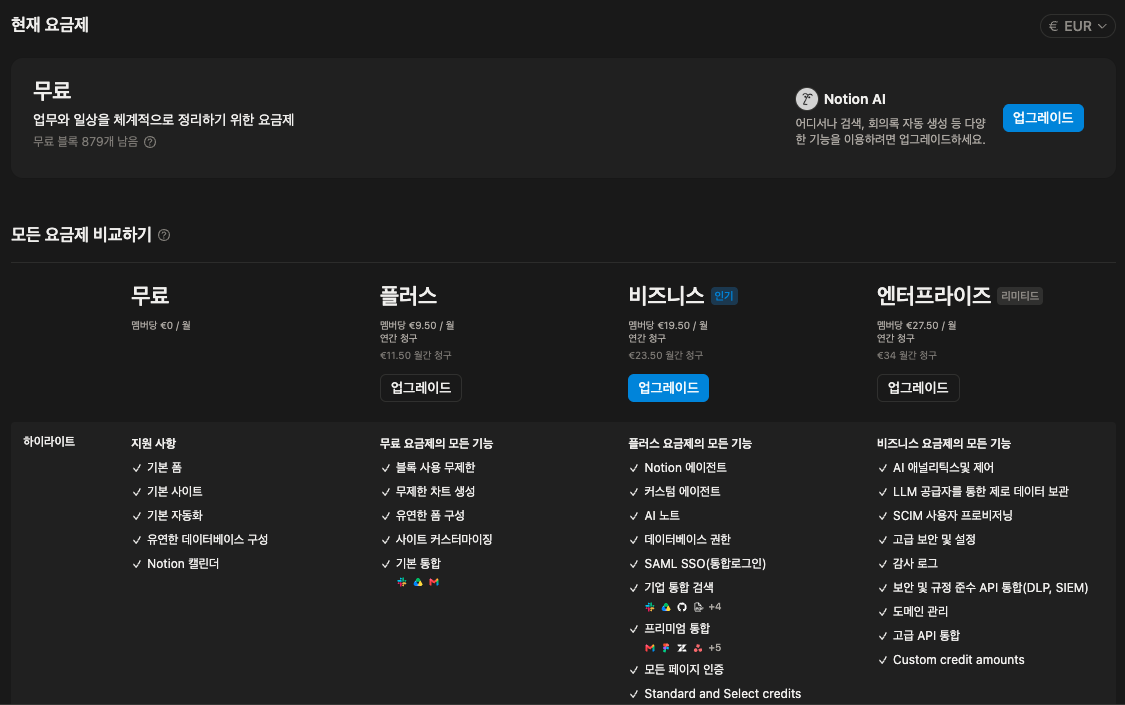
Task: Click 보안 및 규정 준수 API 통합(DLP, SIEM)
Action: pyautogui.click(x=990, y=587)
